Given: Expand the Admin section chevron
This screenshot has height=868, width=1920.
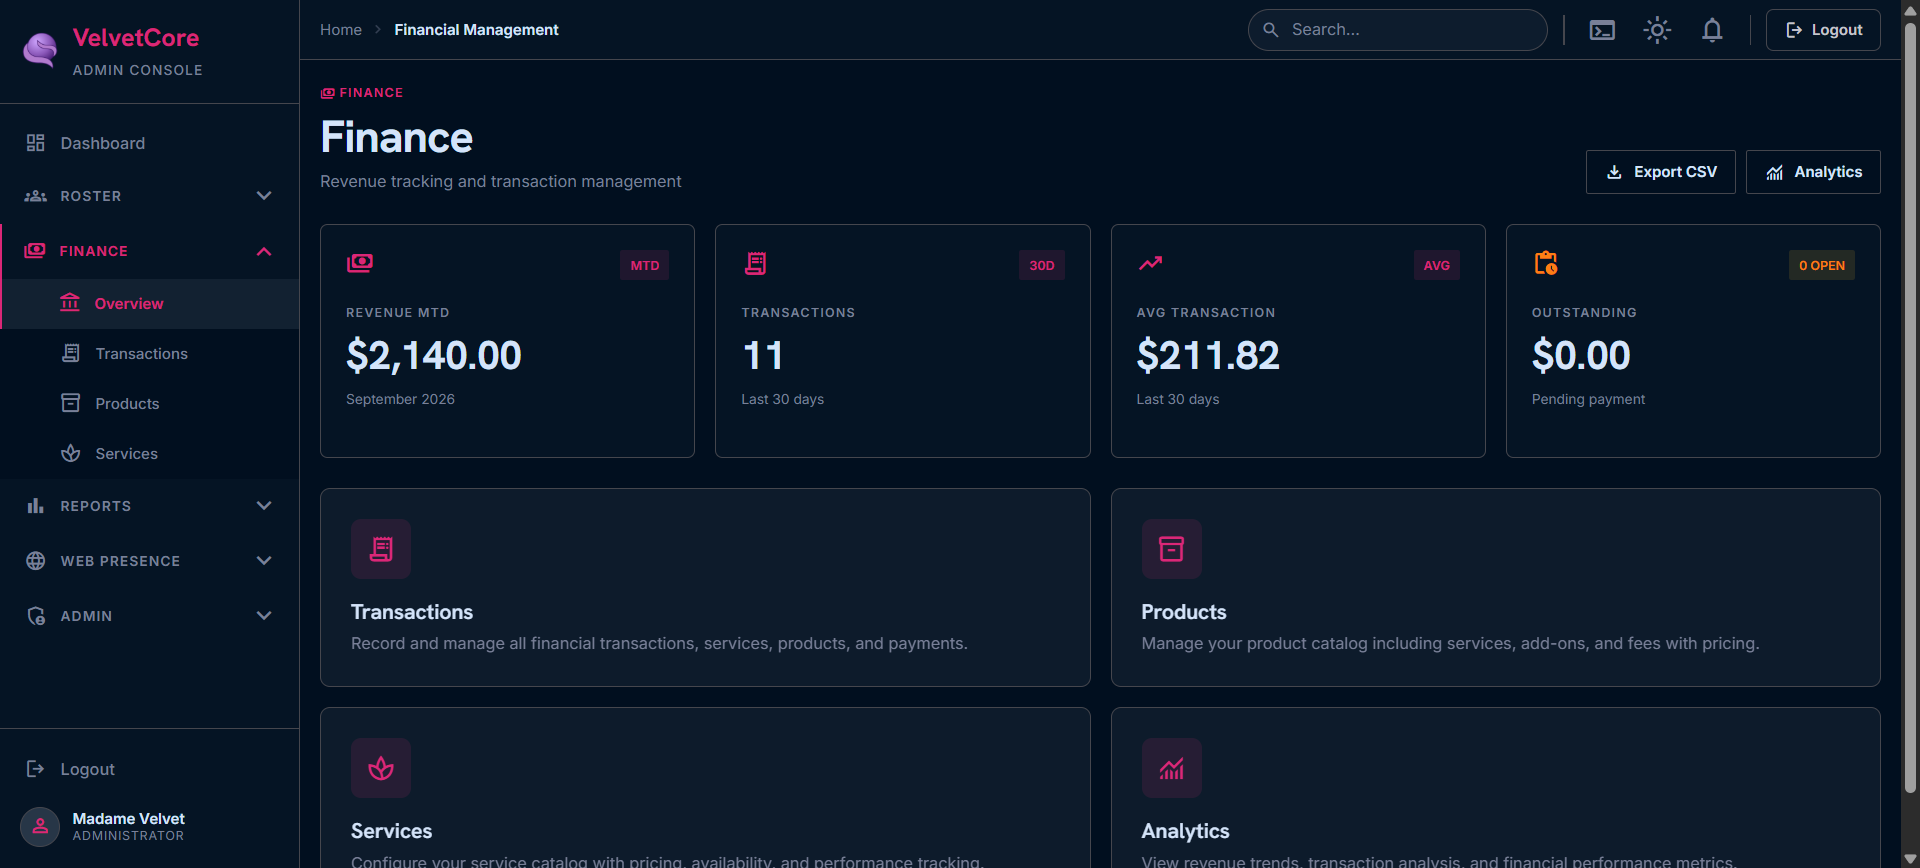Looking at the screenshot, I should [x=264, y=616].
